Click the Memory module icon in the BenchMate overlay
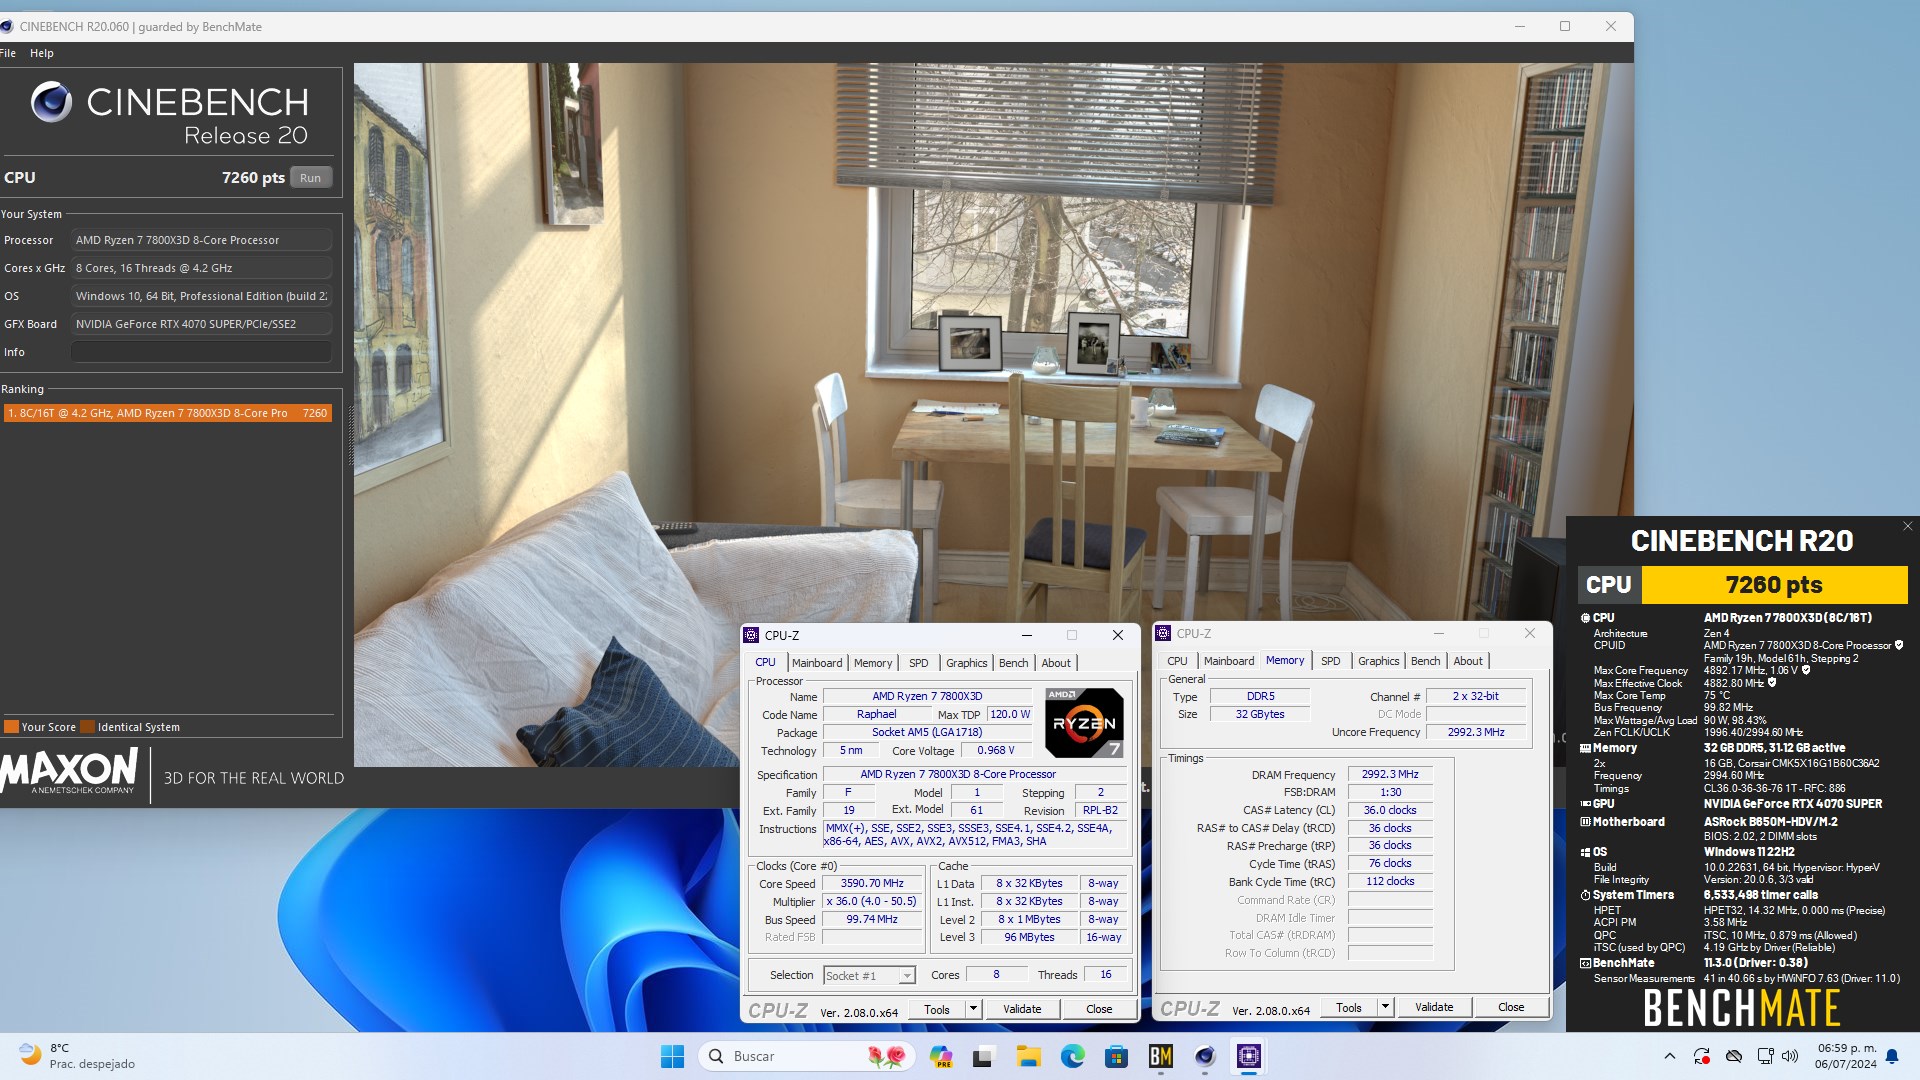The width and height of the screenshot is (1920, 1080). point(1585,748)
